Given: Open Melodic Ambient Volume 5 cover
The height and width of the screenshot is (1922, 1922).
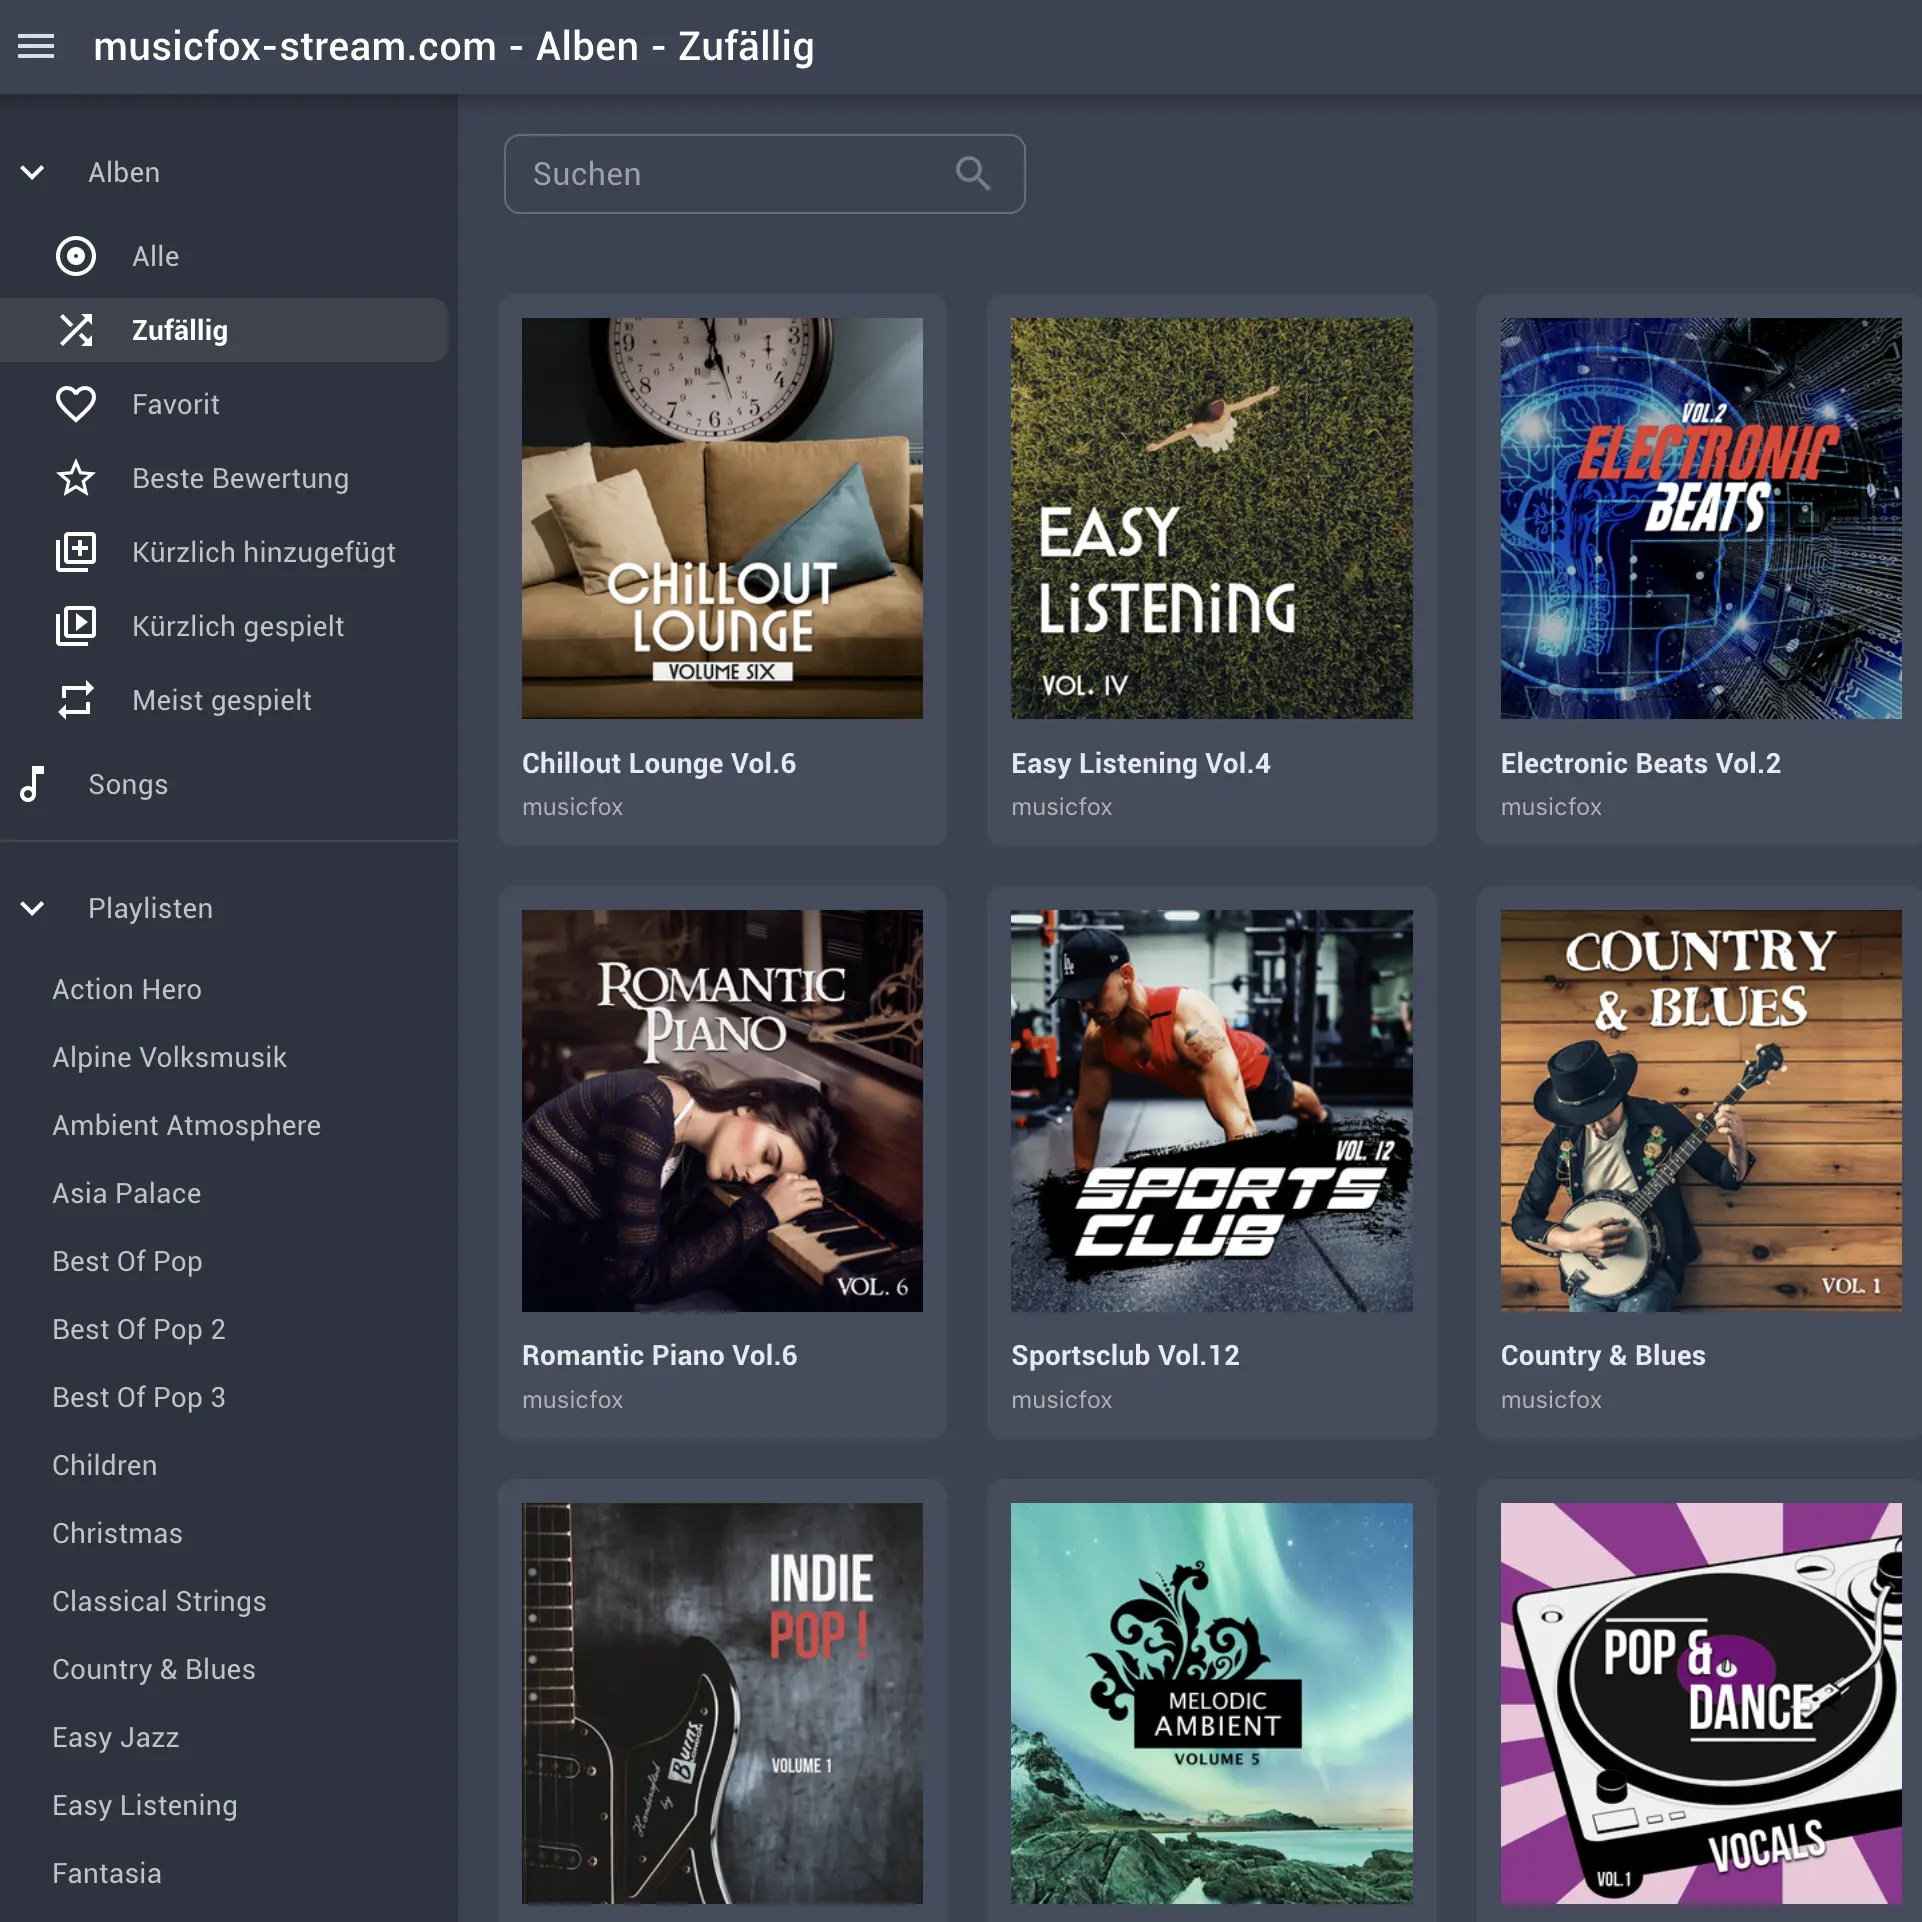Looking at the screenshot, I should (1211, 1703).
